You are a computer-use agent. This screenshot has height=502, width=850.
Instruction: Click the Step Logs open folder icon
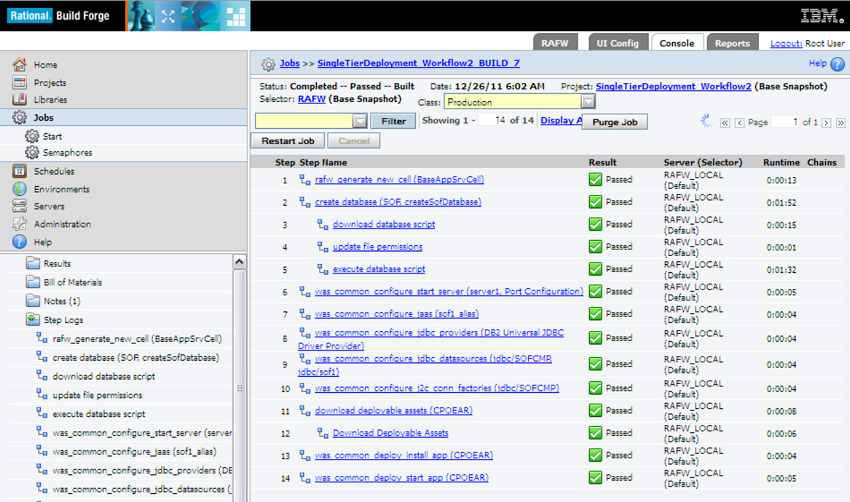coord(33,319)
